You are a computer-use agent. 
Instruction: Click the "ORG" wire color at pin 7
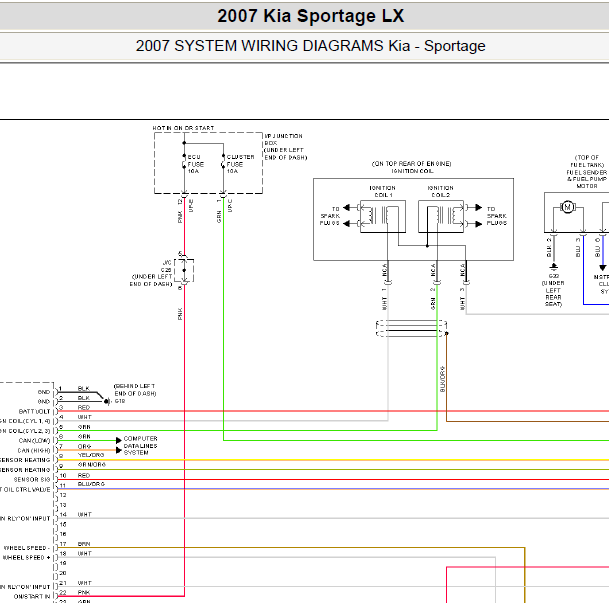tap(84, 446)
